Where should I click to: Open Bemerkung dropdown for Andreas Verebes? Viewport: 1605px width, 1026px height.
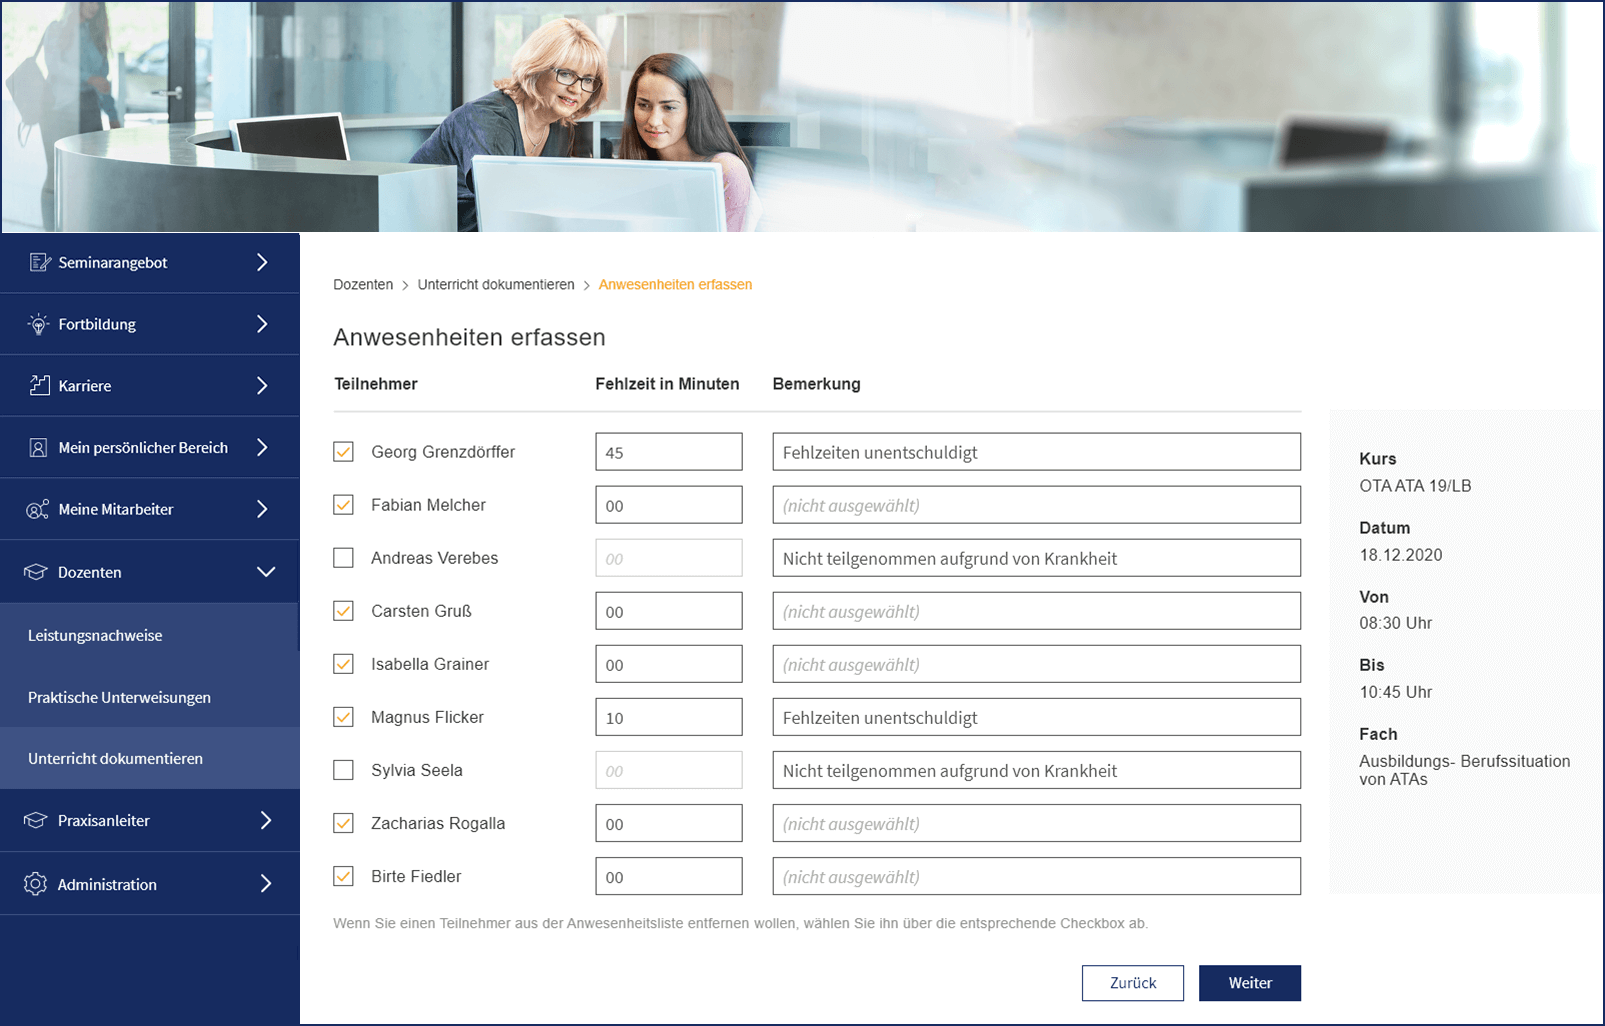point(1036,558)
